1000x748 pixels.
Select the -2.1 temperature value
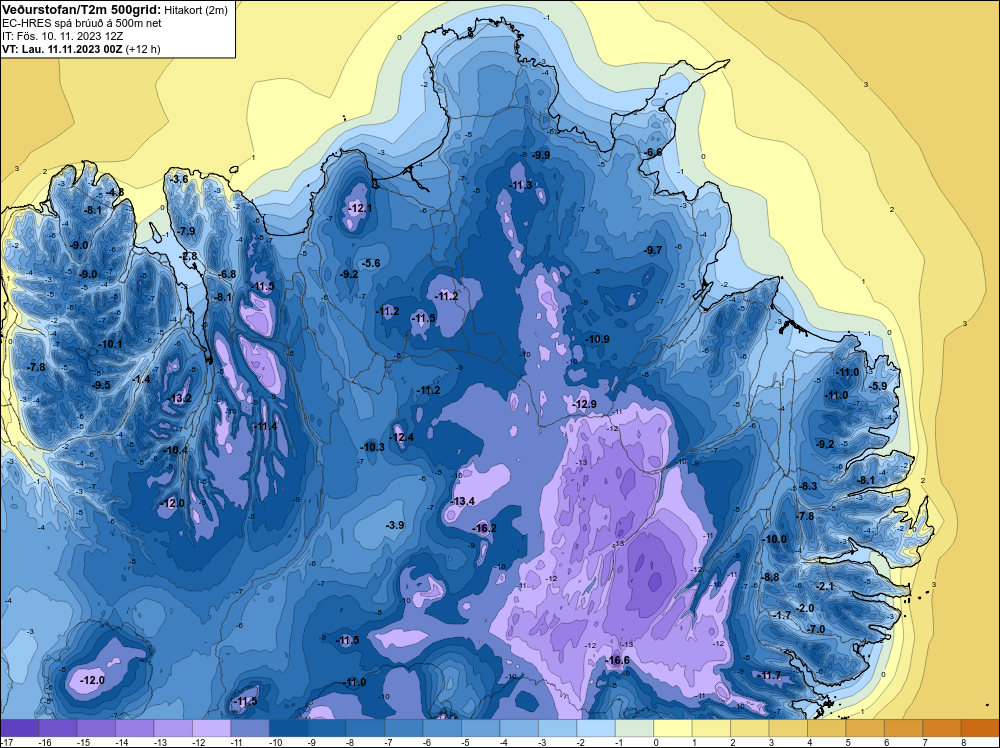pyautogui.click(x=825, y=586)
